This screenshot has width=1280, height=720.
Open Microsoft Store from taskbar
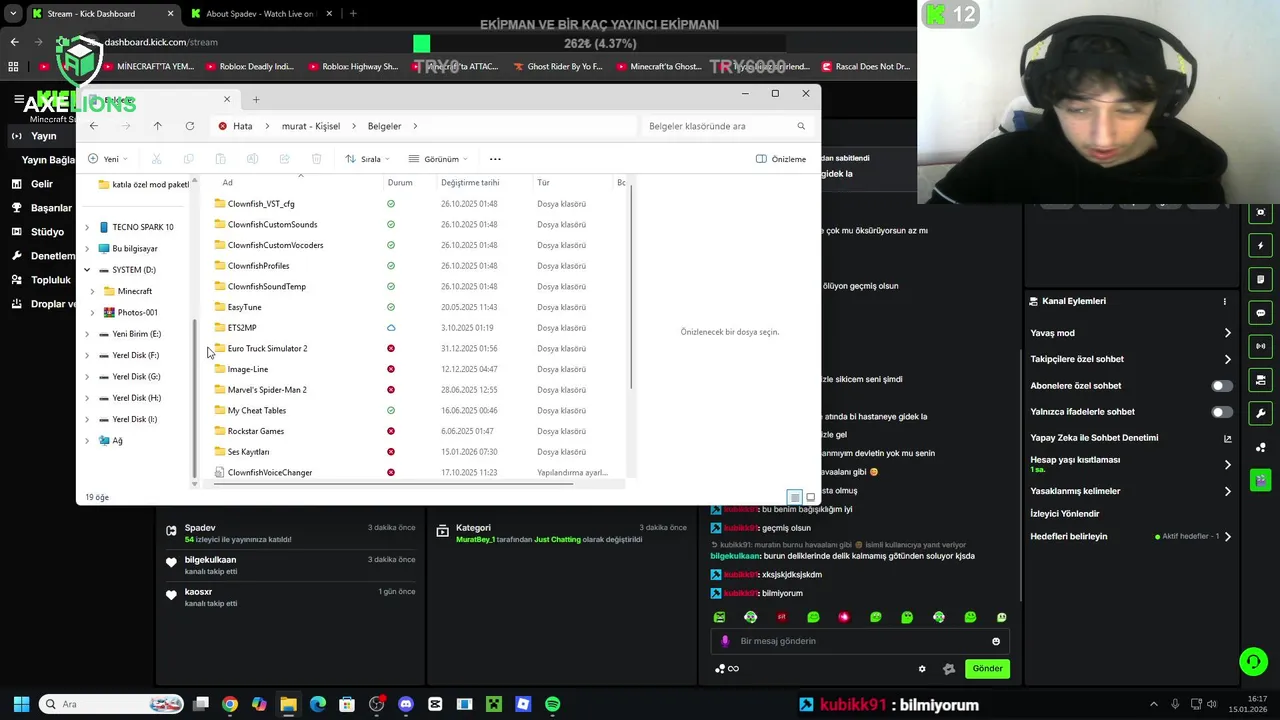pos(347,704)
